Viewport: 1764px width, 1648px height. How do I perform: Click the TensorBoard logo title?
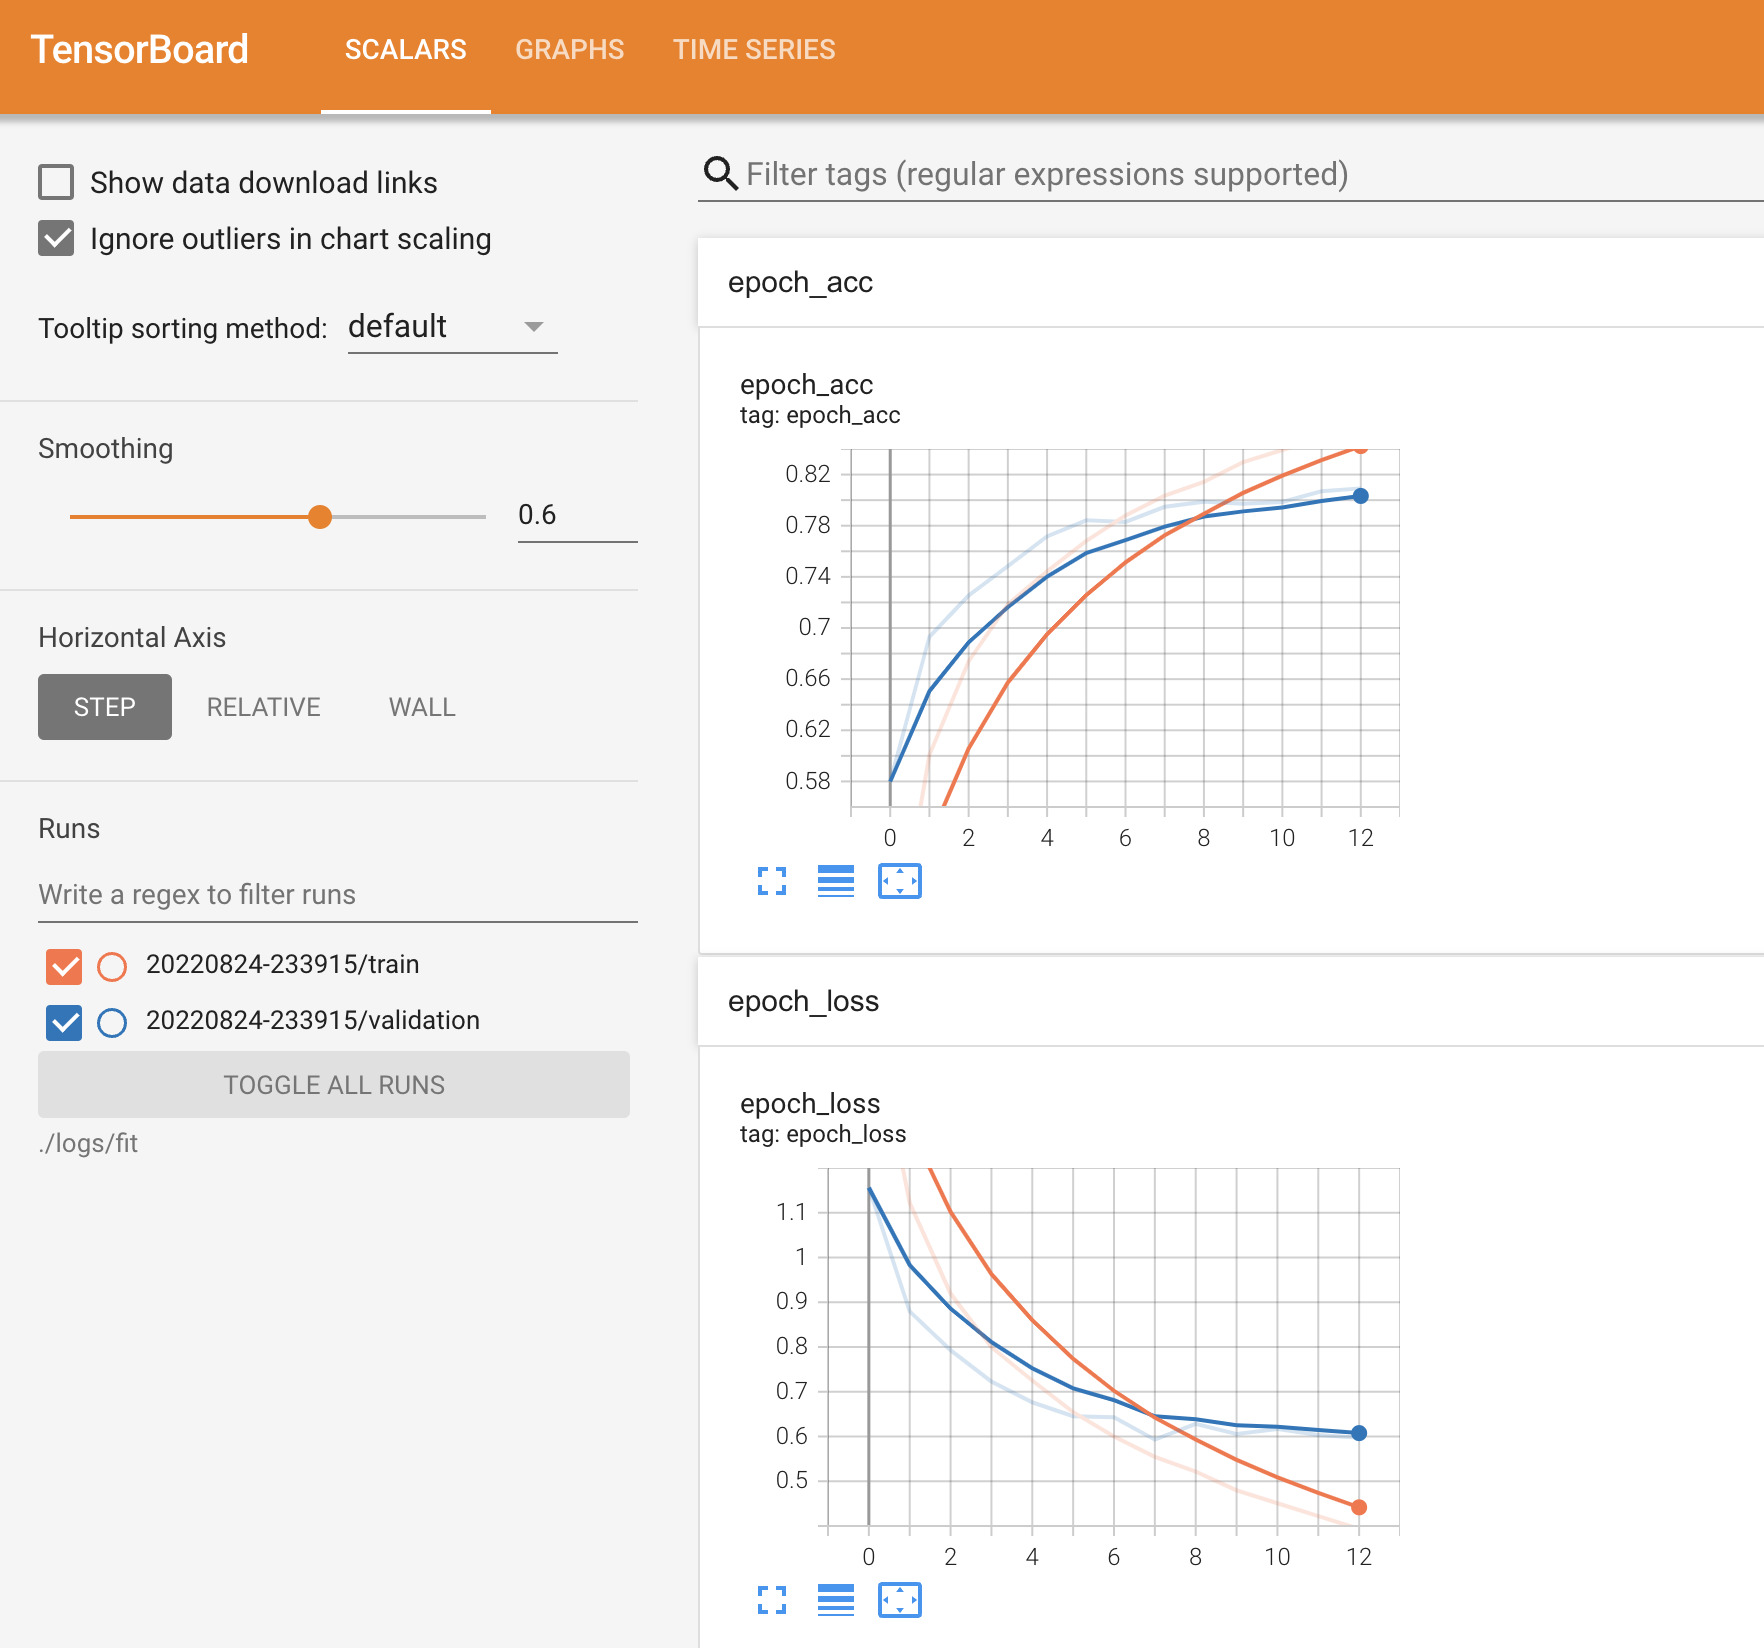[140, 49]
